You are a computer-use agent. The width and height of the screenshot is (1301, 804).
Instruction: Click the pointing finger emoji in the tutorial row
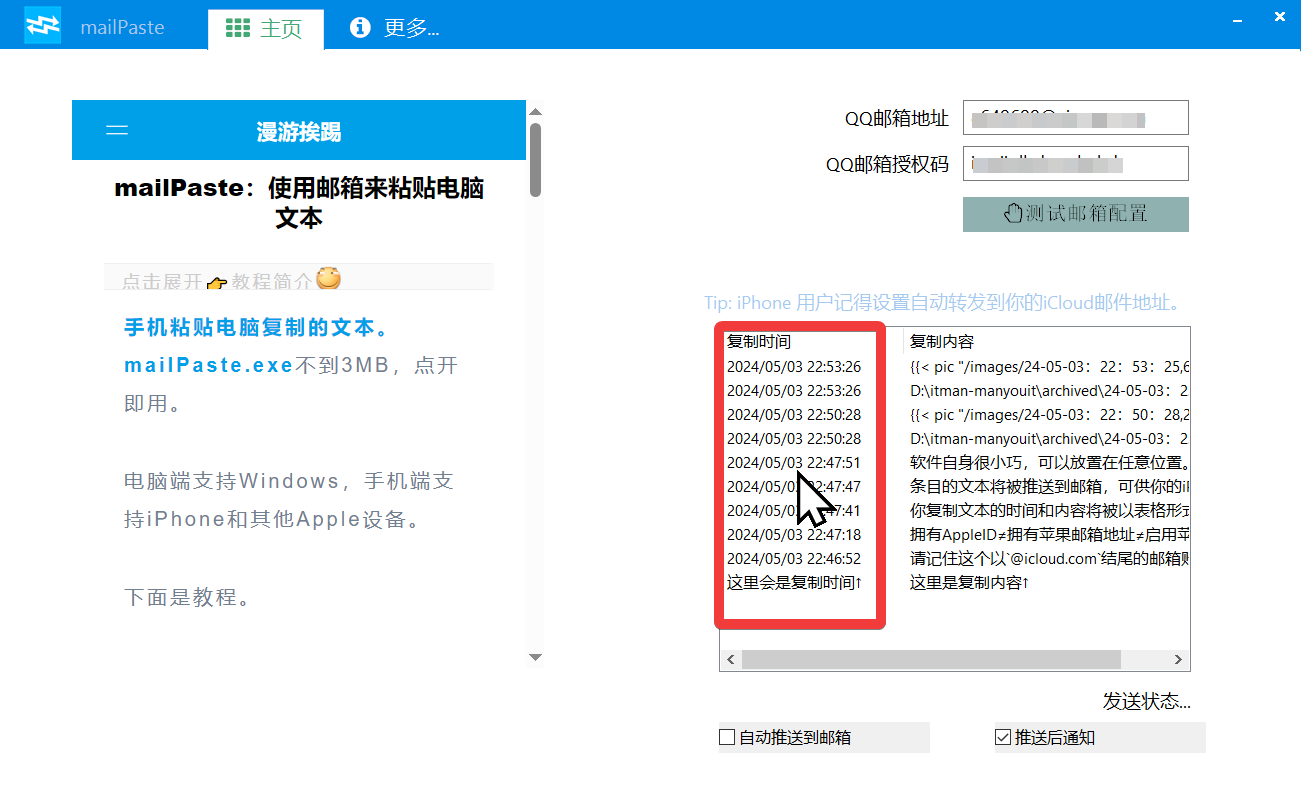[216, 282]
